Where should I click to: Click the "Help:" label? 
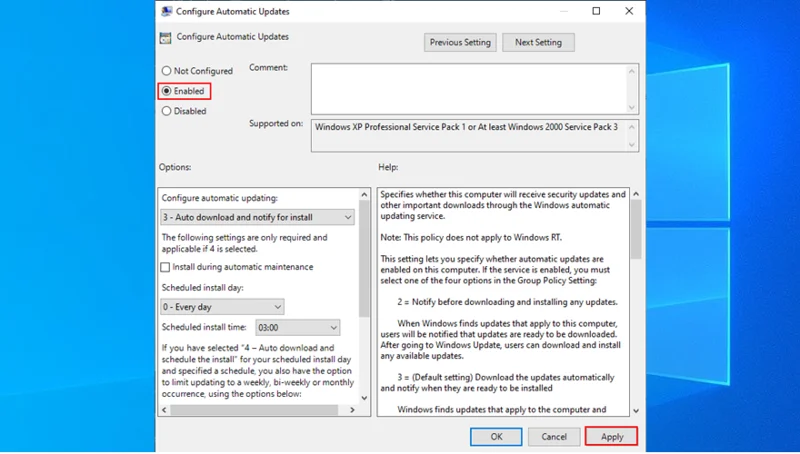pos(388,167)
